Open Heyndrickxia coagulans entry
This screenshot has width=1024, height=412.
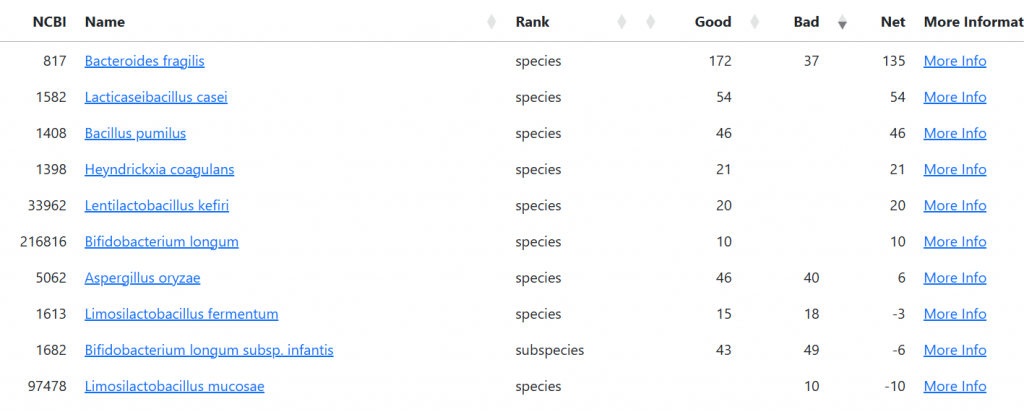pyautogui.click(x=159, y=170)
